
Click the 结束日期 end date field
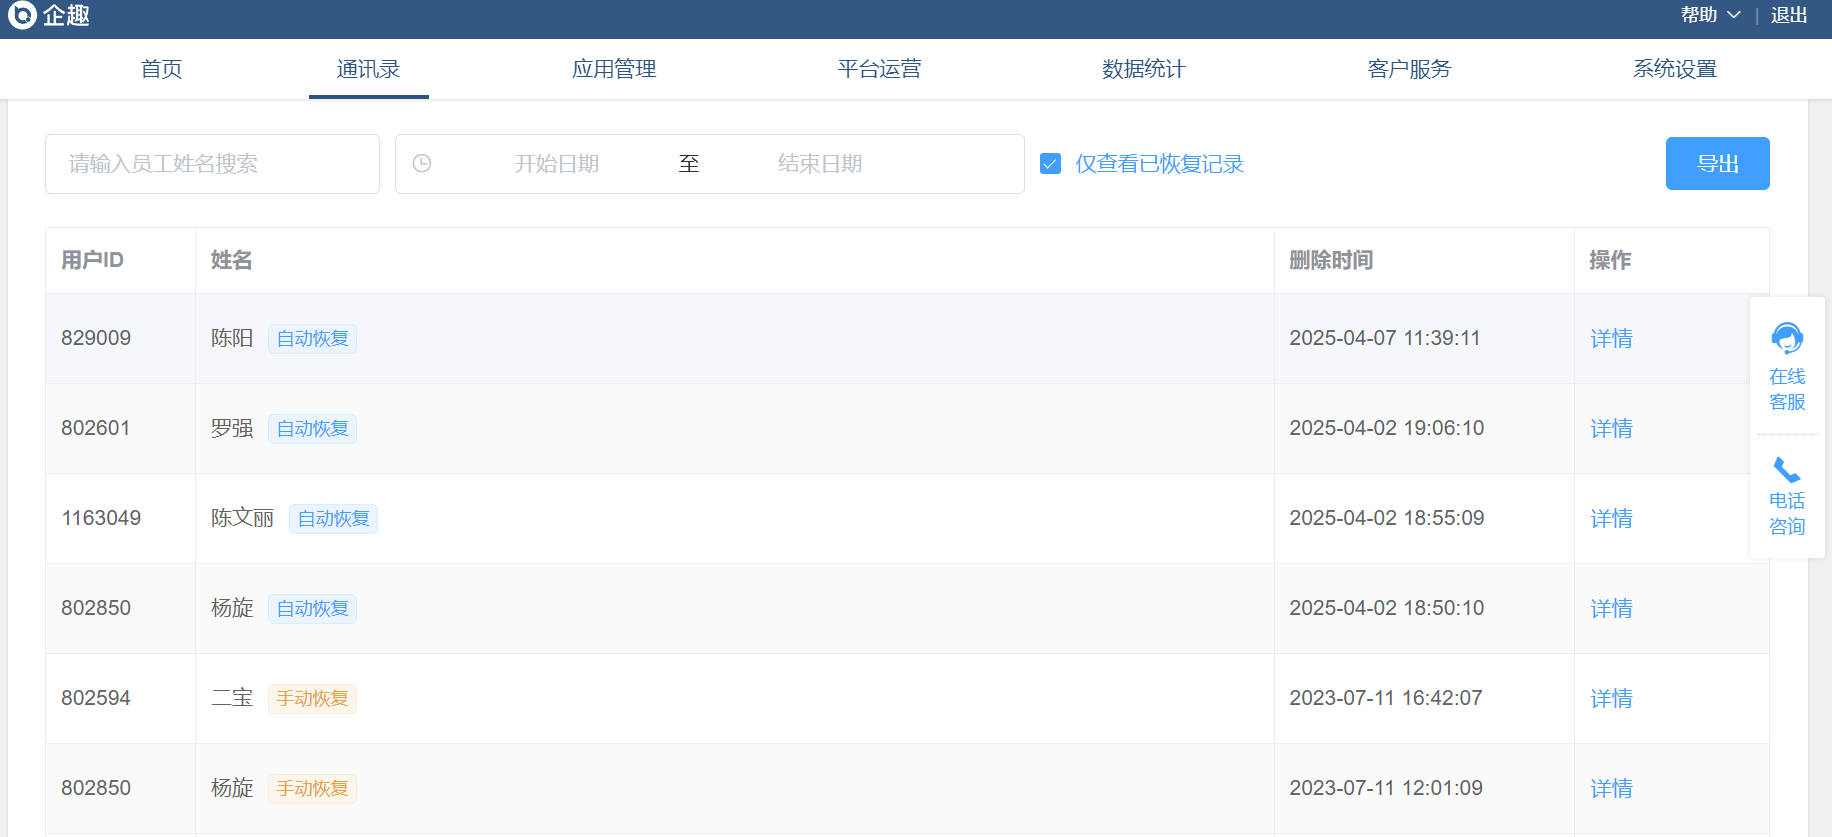click(x=820, y=164)
